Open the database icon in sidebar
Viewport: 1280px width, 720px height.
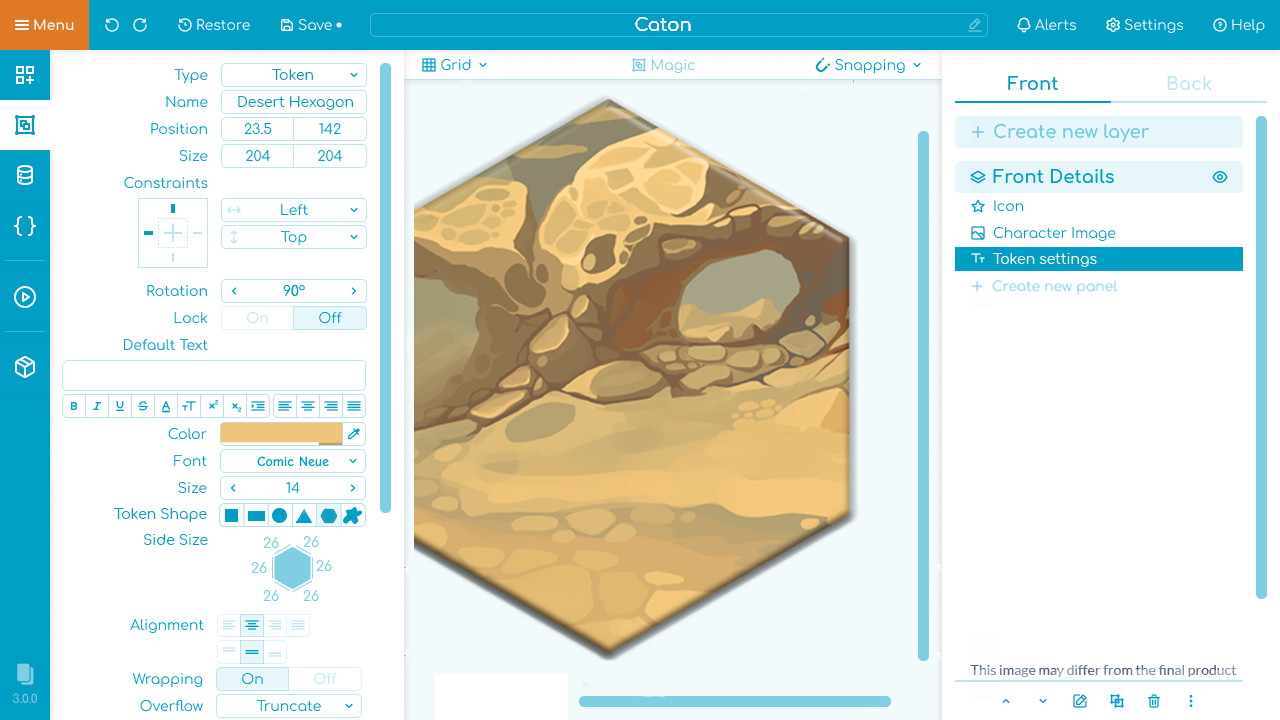[25, 176]
